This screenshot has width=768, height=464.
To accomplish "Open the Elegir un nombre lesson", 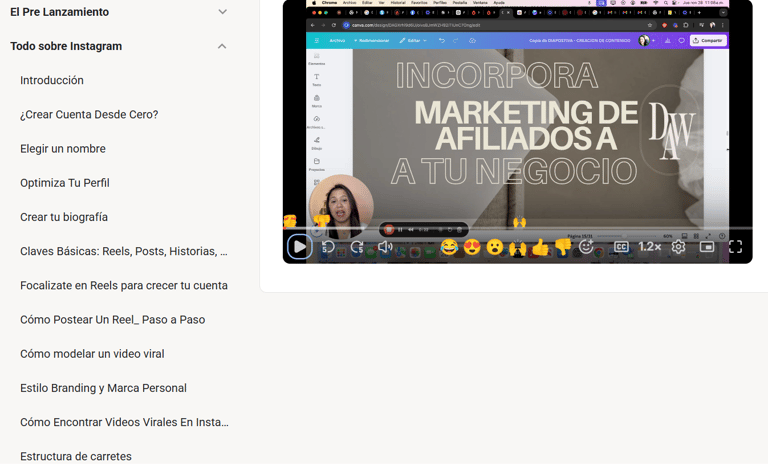I will click(x=63, y=149).
